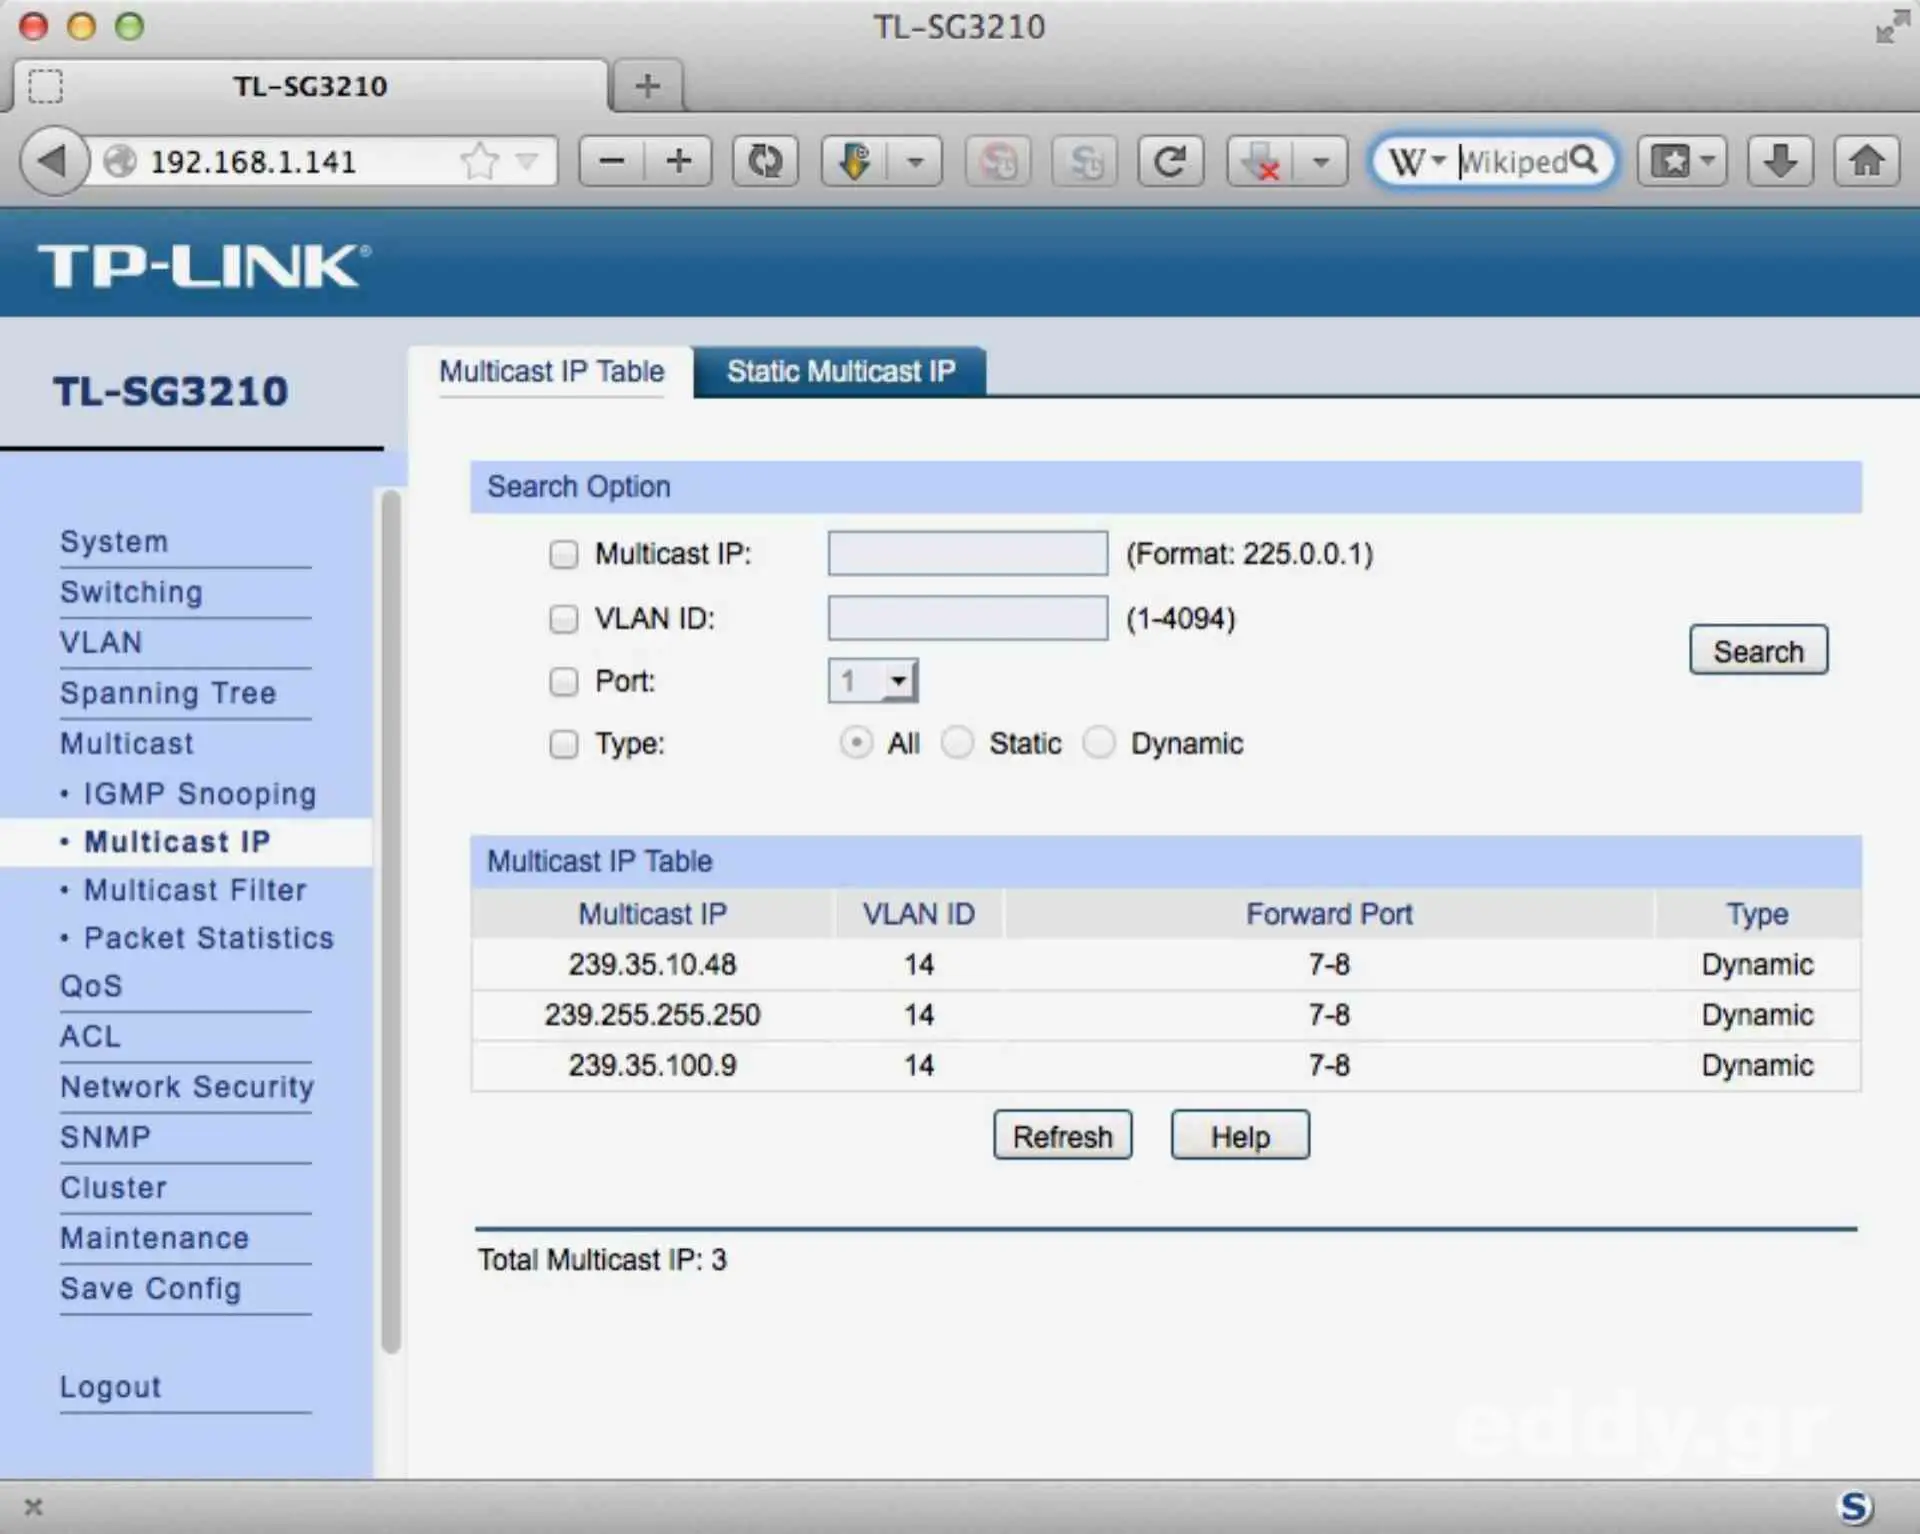This screenshot has width=1920, height=1534.
Task: Star the page with bookmark icon
Action: [480, 161]
